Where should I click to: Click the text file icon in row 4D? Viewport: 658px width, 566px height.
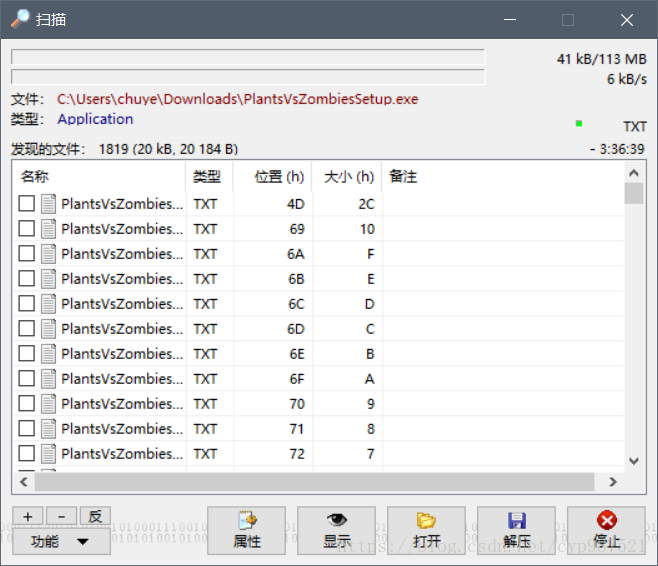[48, 204]
